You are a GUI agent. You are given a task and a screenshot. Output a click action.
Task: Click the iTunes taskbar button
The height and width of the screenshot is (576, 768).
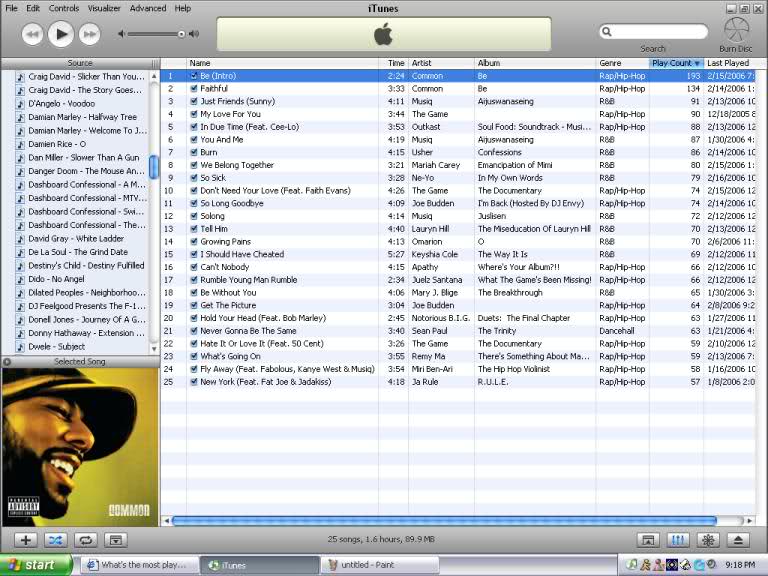[x=260, y=565]
